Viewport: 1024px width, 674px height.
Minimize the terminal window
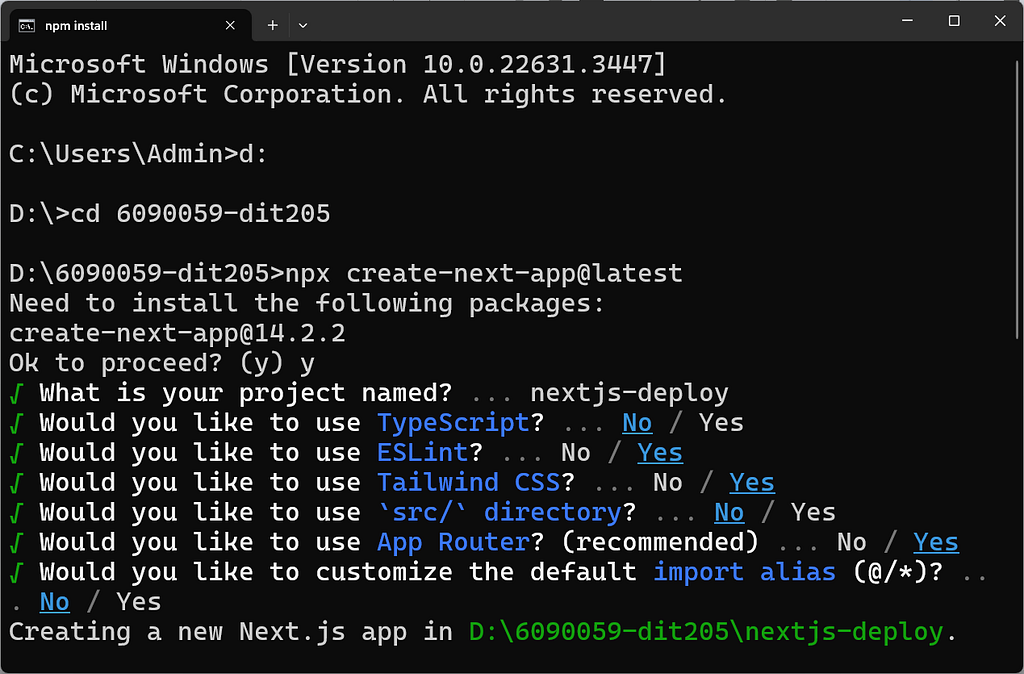tap(907, 21)
